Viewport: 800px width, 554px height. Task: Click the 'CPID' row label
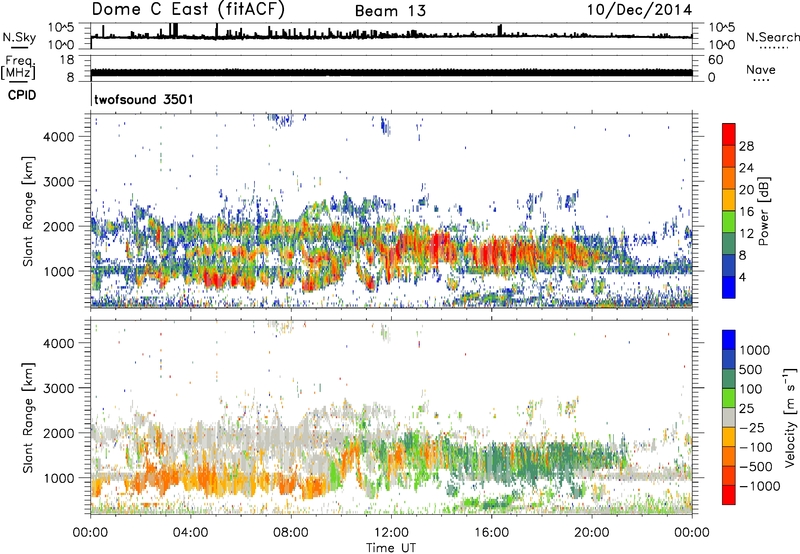(x=22, y=95)
